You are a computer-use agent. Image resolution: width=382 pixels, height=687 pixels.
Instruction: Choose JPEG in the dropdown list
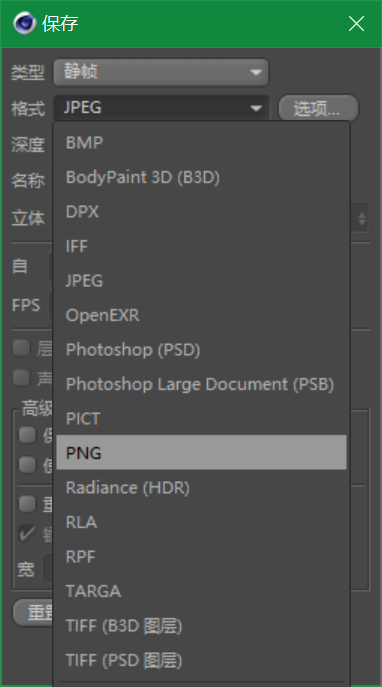(x=201, y=280)
